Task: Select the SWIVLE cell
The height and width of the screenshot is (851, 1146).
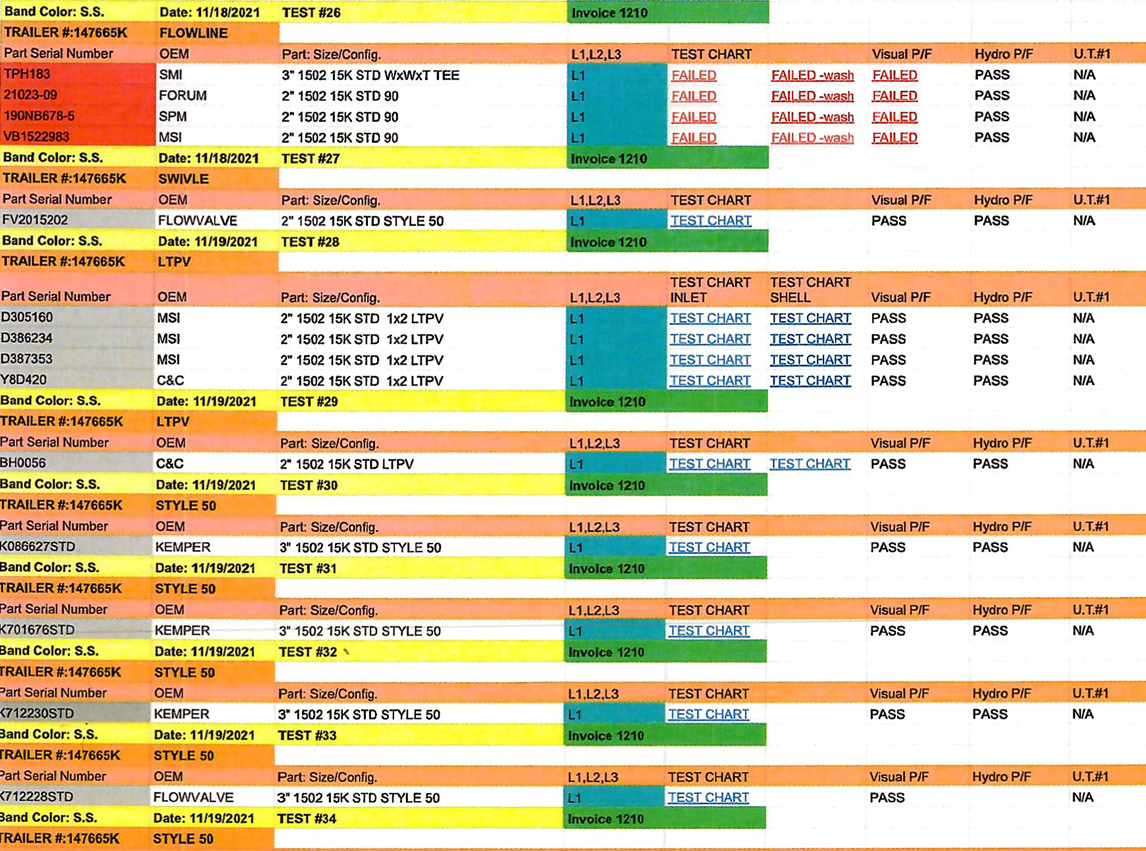Action: 183,179
